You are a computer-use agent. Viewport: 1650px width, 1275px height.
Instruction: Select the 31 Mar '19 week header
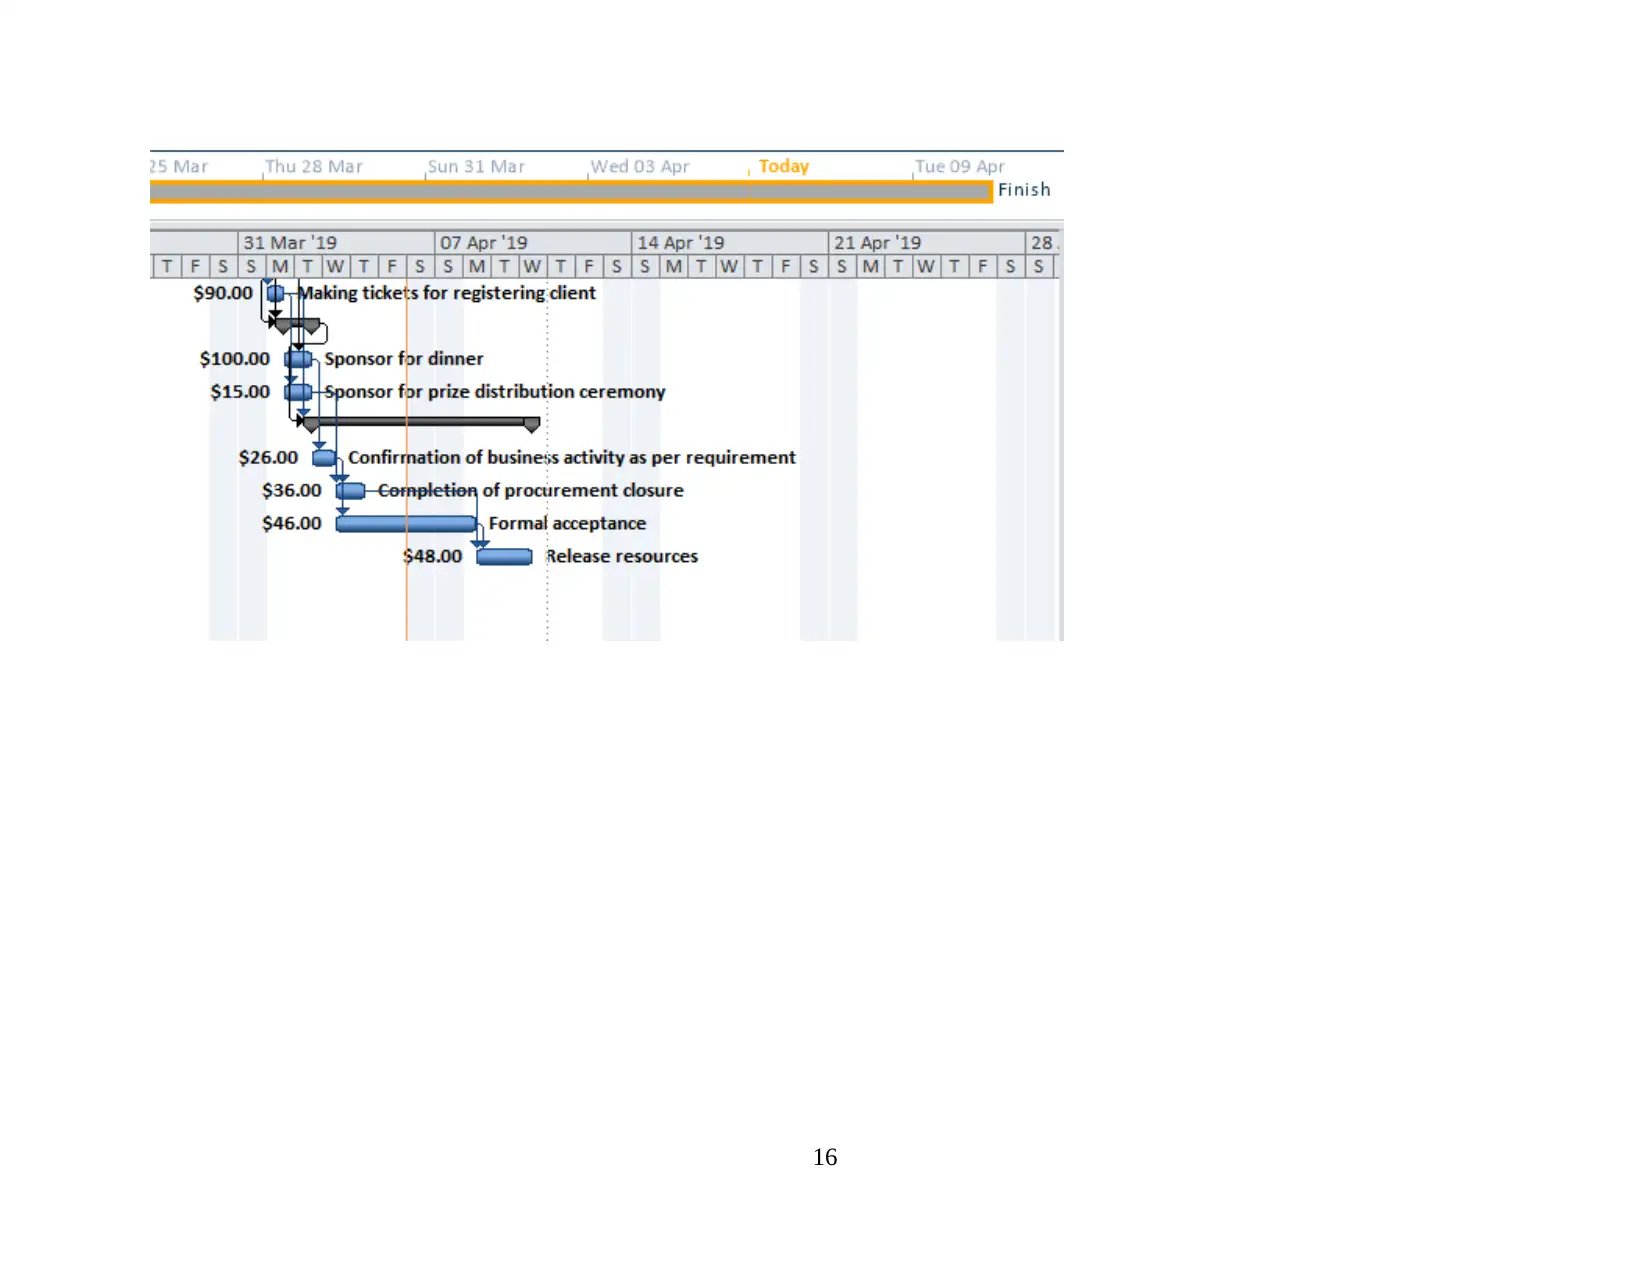point(336,243)
